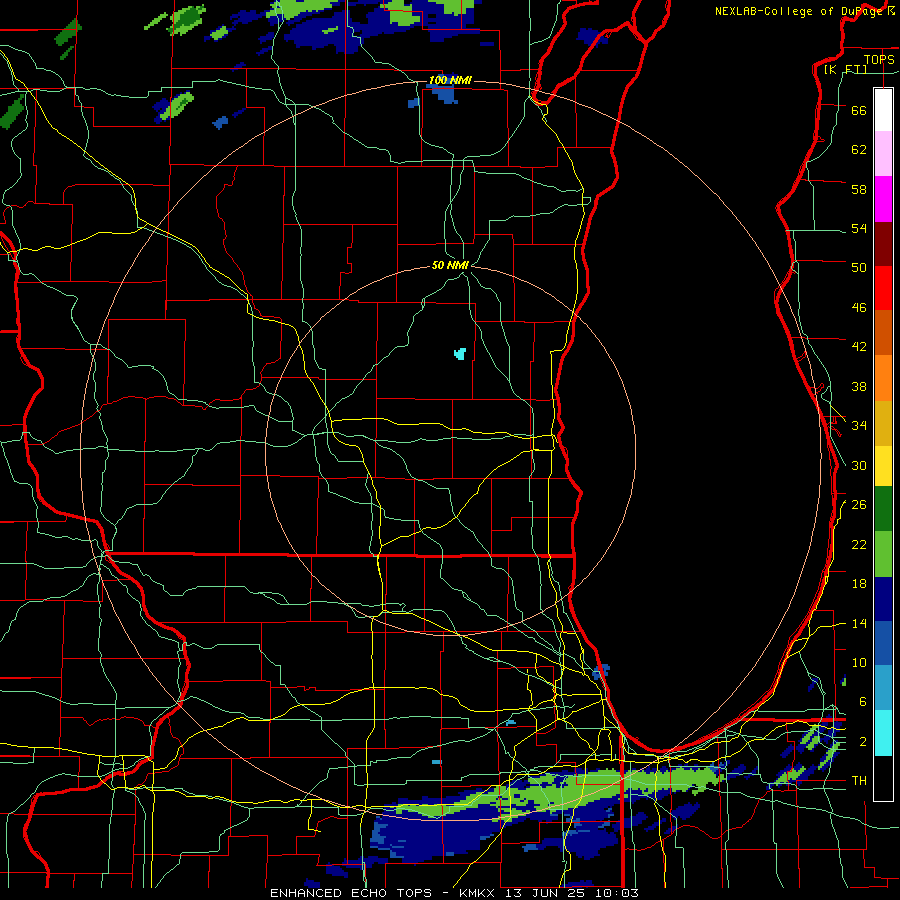Image resolution: width=900 pixels, height=900 pixels.
Task: Click the TOPS legend heading
Action: point(879,60)
